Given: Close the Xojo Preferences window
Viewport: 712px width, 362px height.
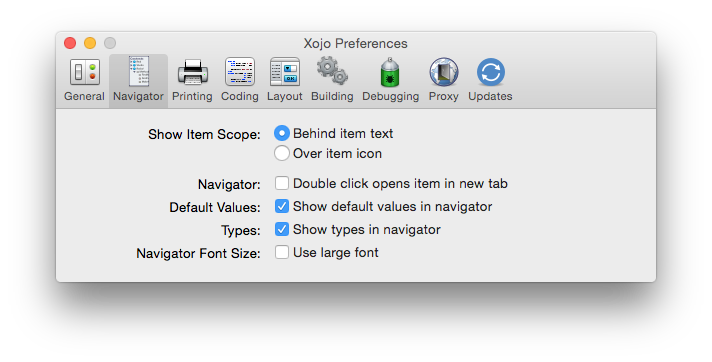Looking at the screenshot, I should (x=70, y=43).
